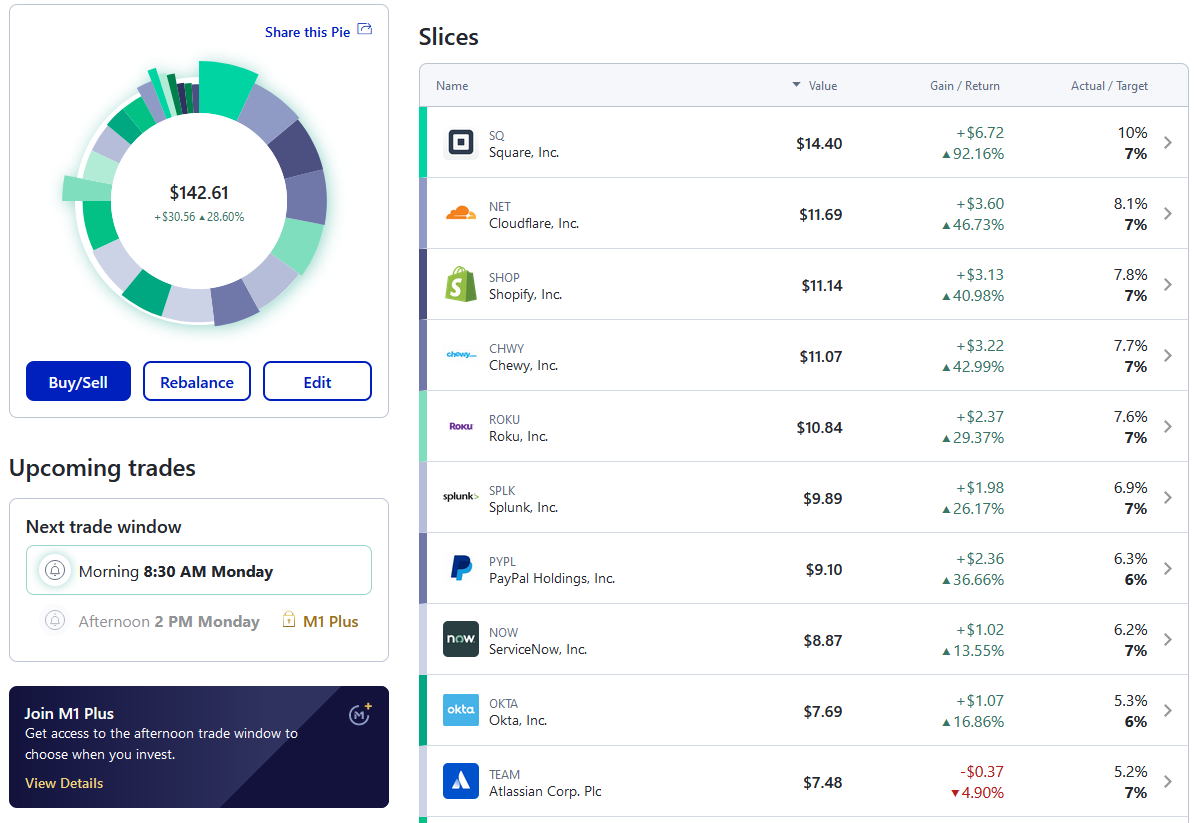Image resolution: width=1197 pixels, height=823 pixels.
Task: Click the Atlassian value $7.48
Action: point(822,783)
